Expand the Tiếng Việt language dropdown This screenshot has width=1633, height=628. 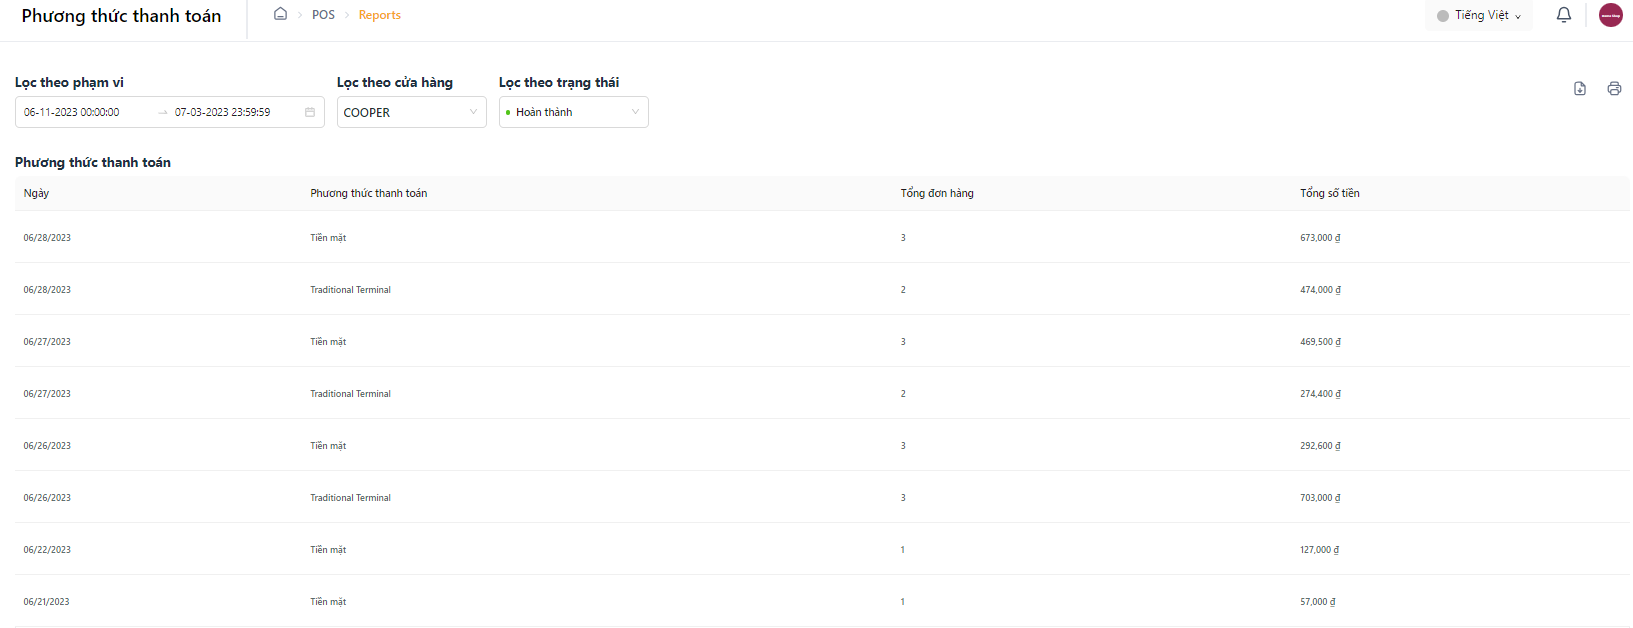pyautogui.click(x=1479, y=16)
